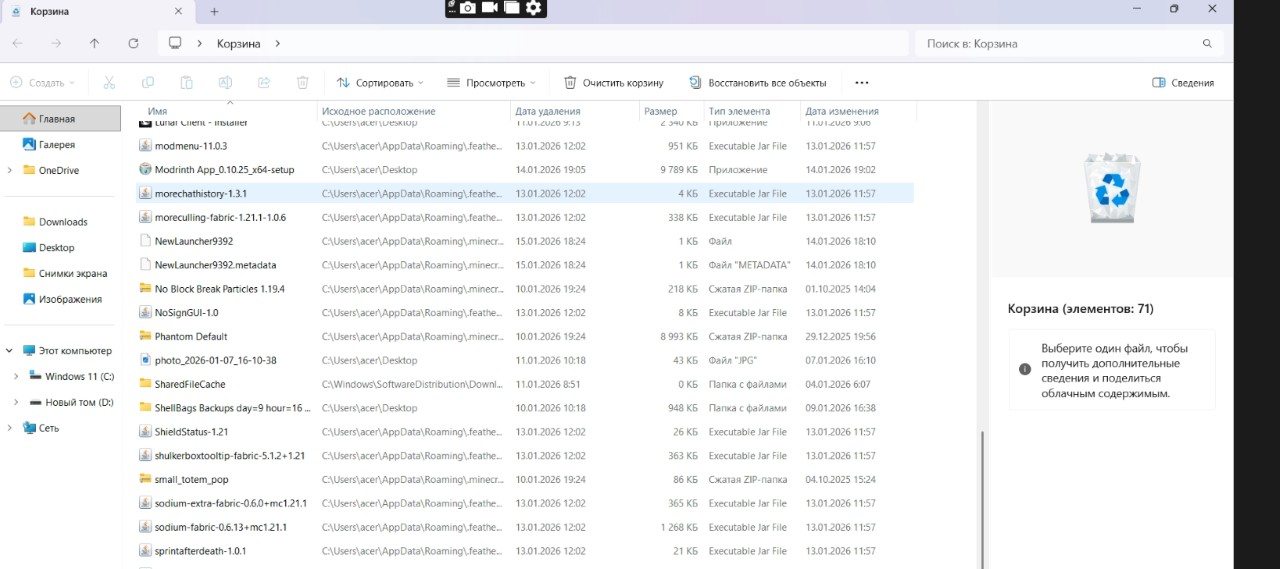Open the three-dots more options menu
This screenshot has width=1280, height=569.
(862, 83)
